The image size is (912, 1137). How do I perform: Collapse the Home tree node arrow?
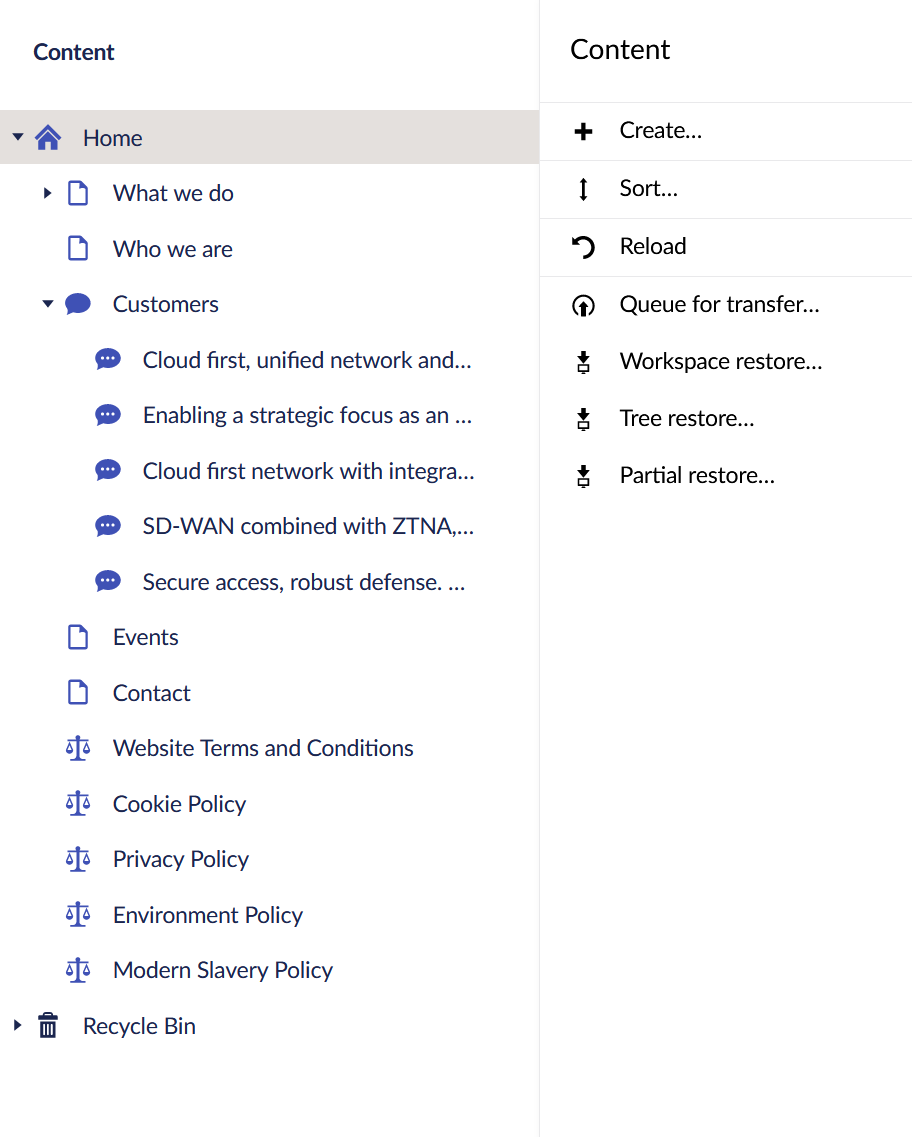18,136
